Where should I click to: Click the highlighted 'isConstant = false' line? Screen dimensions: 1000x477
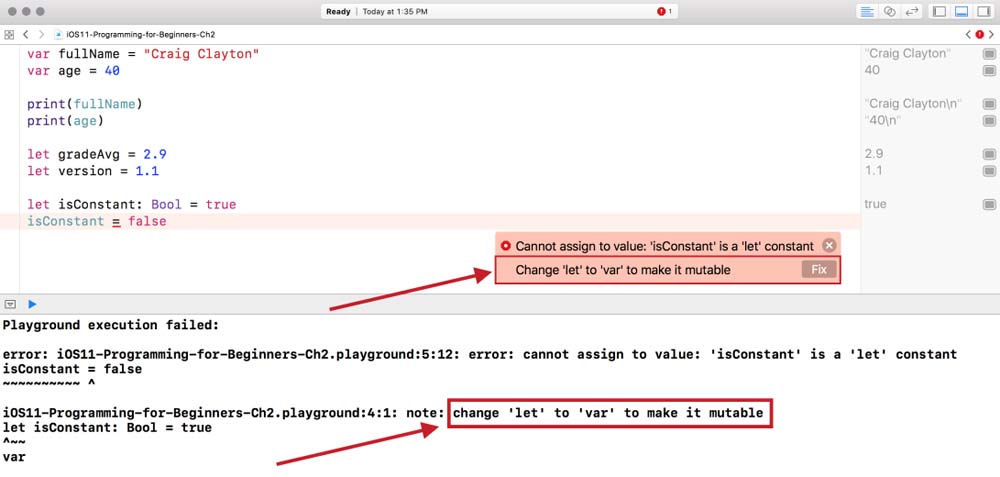[96, 221]
